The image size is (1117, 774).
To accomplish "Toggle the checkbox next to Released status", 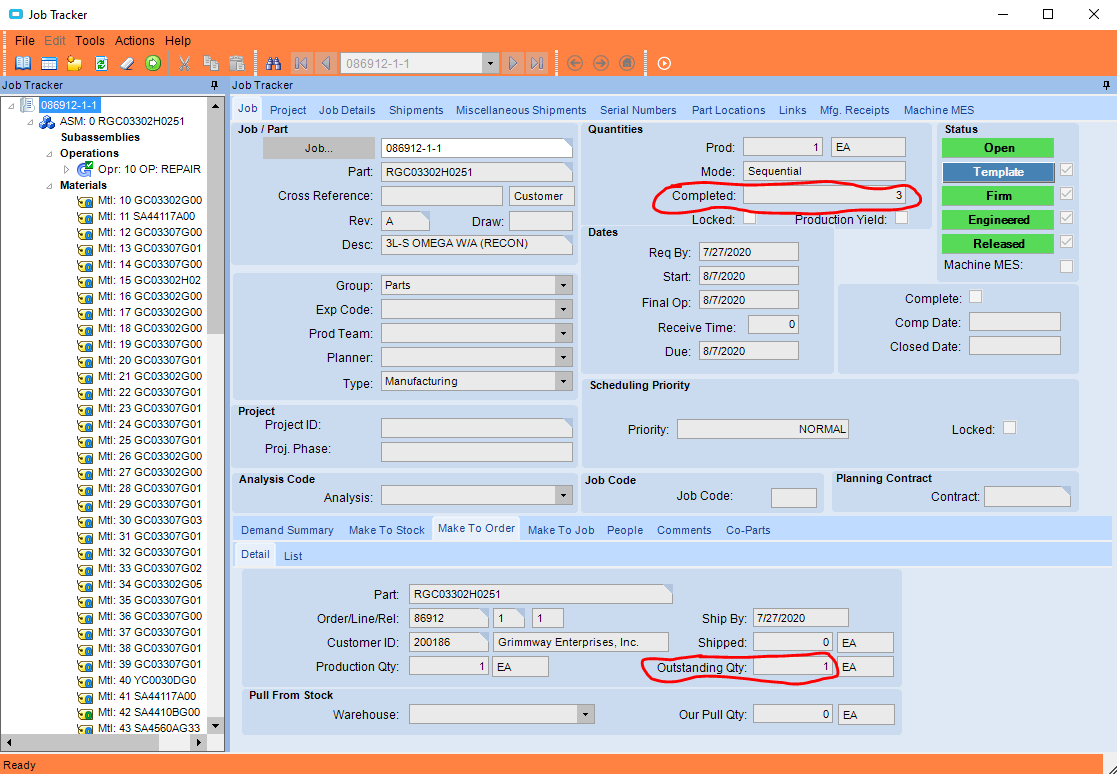I will pyautogui.click(x=1066, y=241).
